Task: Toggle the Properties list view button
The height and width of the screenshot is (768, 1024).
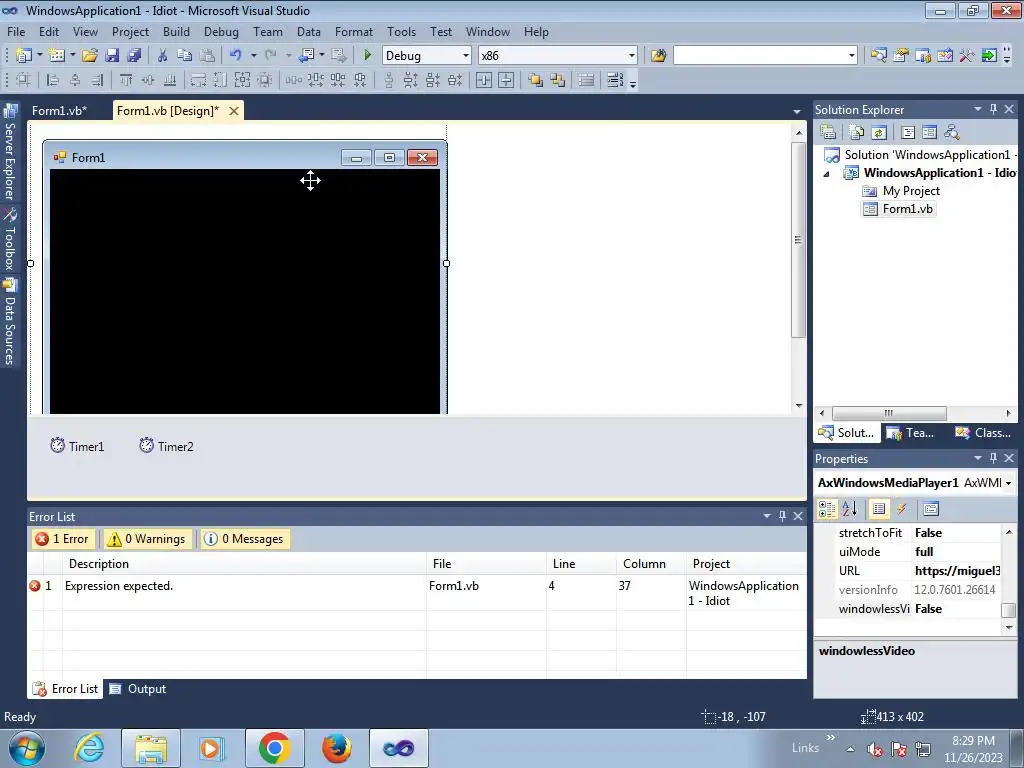Action: [x=879, y=509]
